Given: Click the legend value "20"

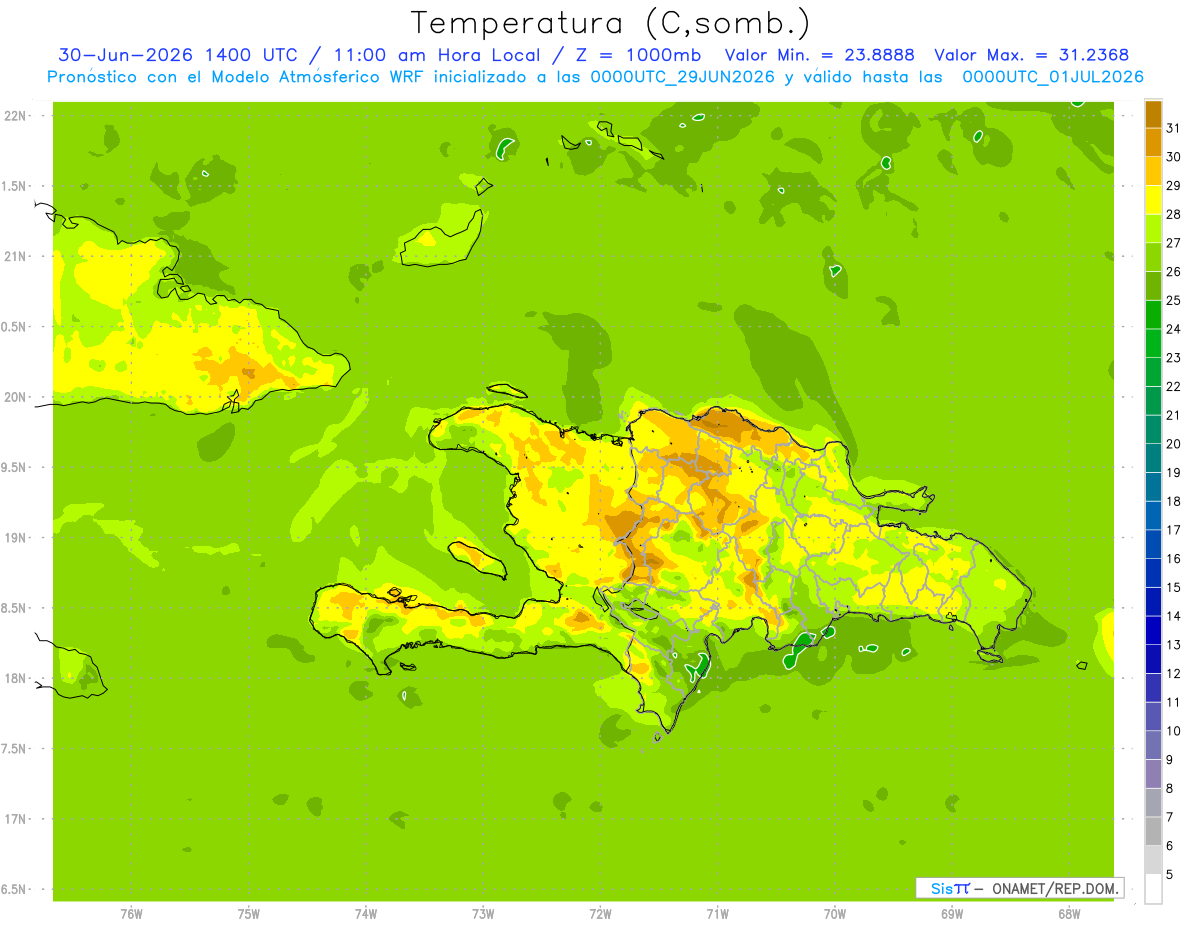Looking at the screenshot, I should tap(1174, 444).
